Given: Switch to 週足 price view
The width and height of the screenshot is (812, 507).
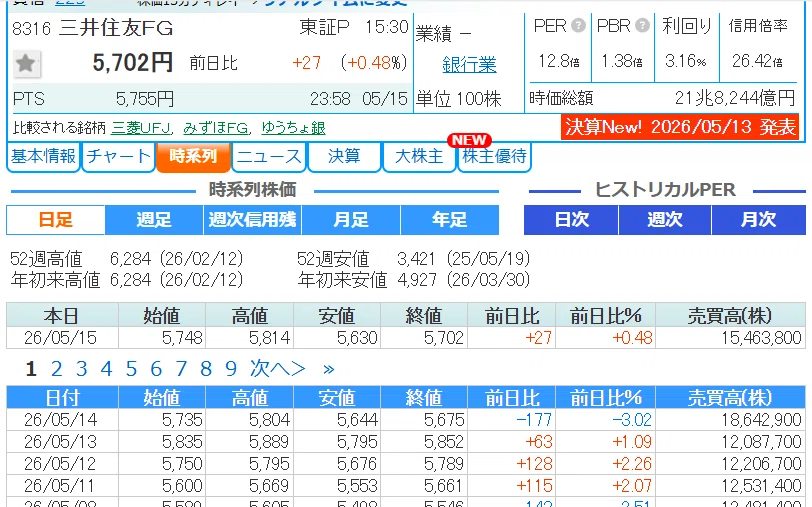Looking at the screenshot, I should 154,220.
